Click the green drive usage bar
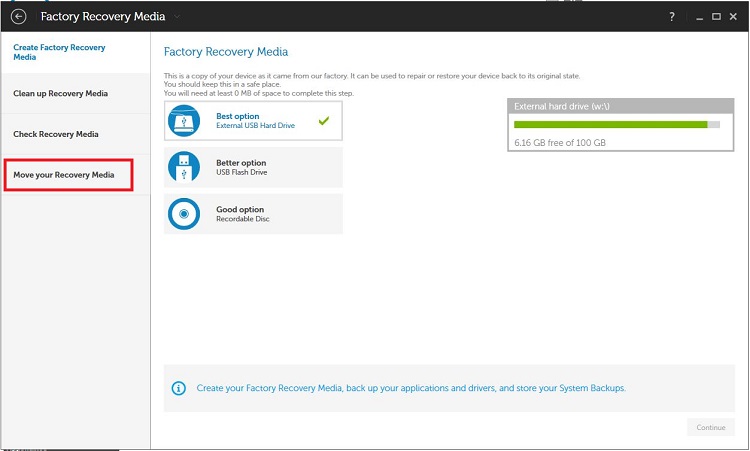Viewport: 750px width, 451px height. [617, 124]
